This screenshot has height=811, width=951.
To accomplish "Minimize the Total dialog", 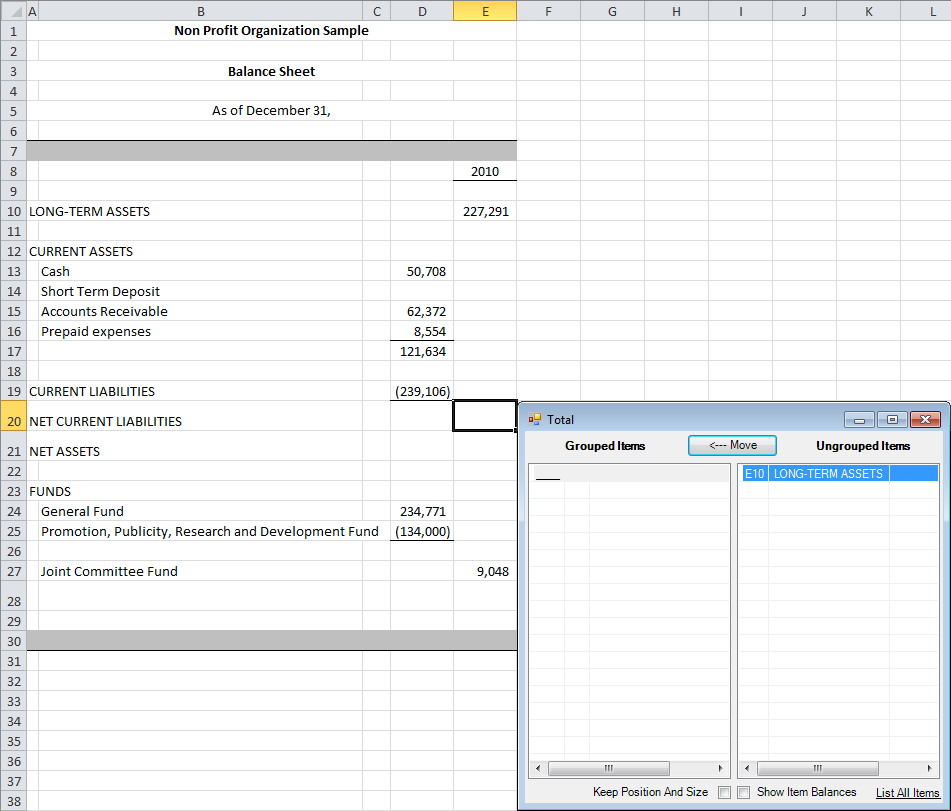I will point(859,420).
